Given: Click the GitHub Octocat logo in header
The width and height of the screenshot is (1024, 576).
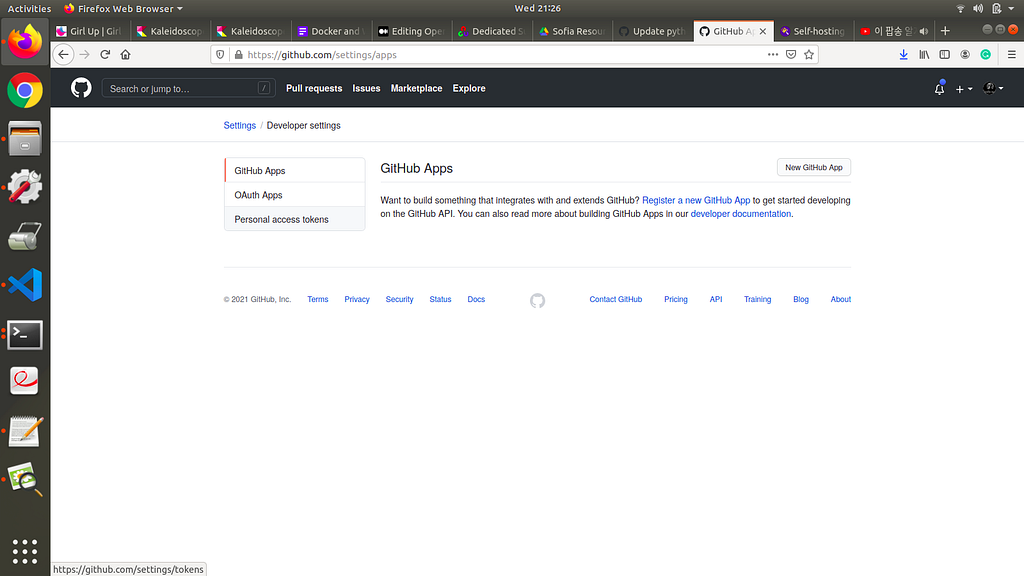Looking at the screenshot, I should (x=81, y=88).
